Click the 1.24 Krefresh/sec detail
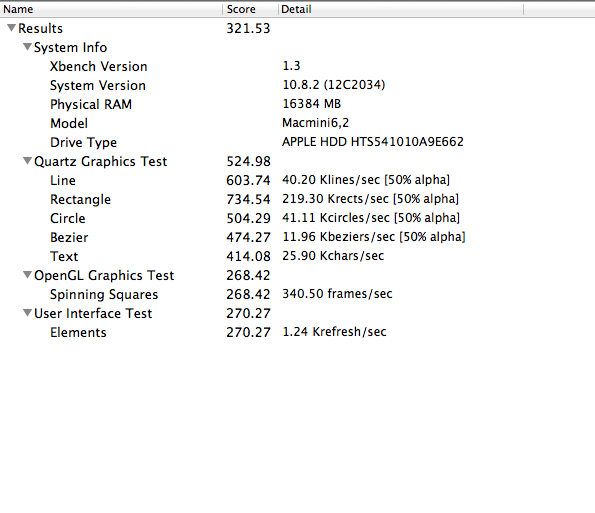The image size is (595, 513). [x=334, y=332]
